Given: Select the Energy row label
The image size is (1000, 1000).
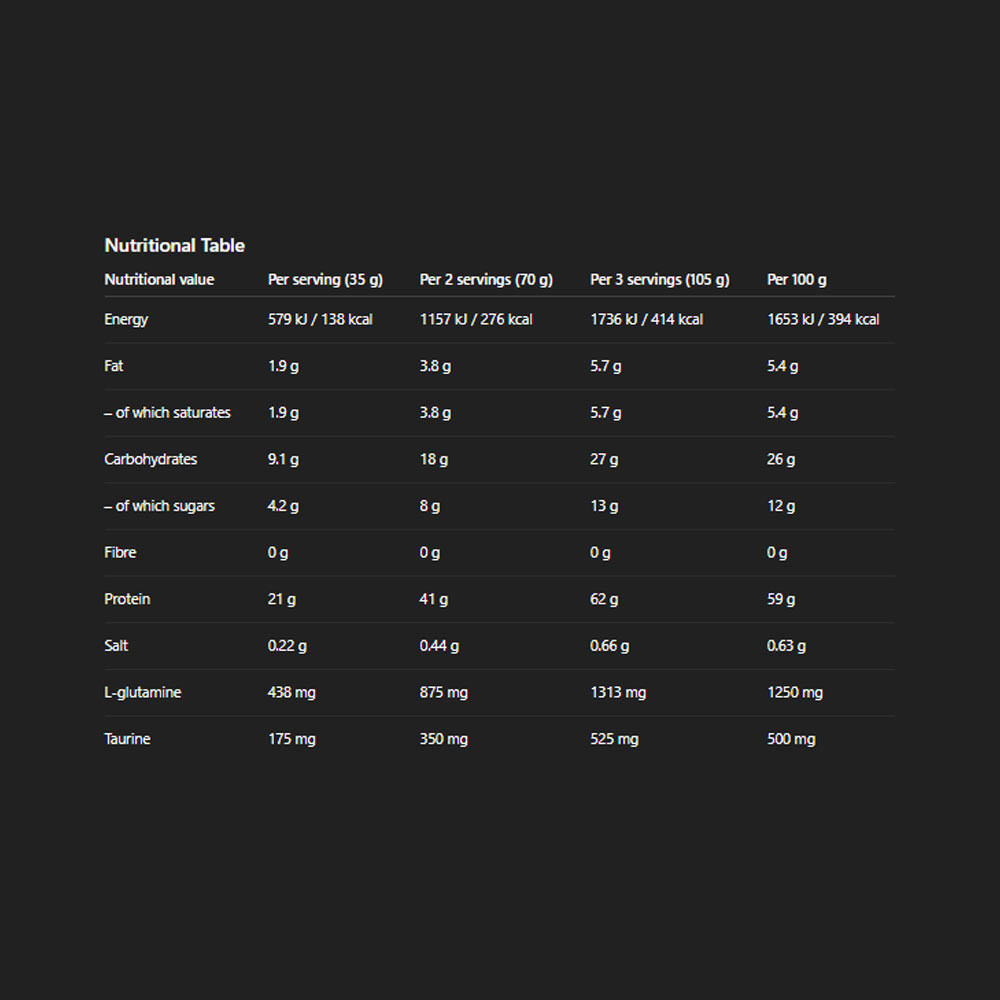Looking at the screenshot, I should click(126, 319).
